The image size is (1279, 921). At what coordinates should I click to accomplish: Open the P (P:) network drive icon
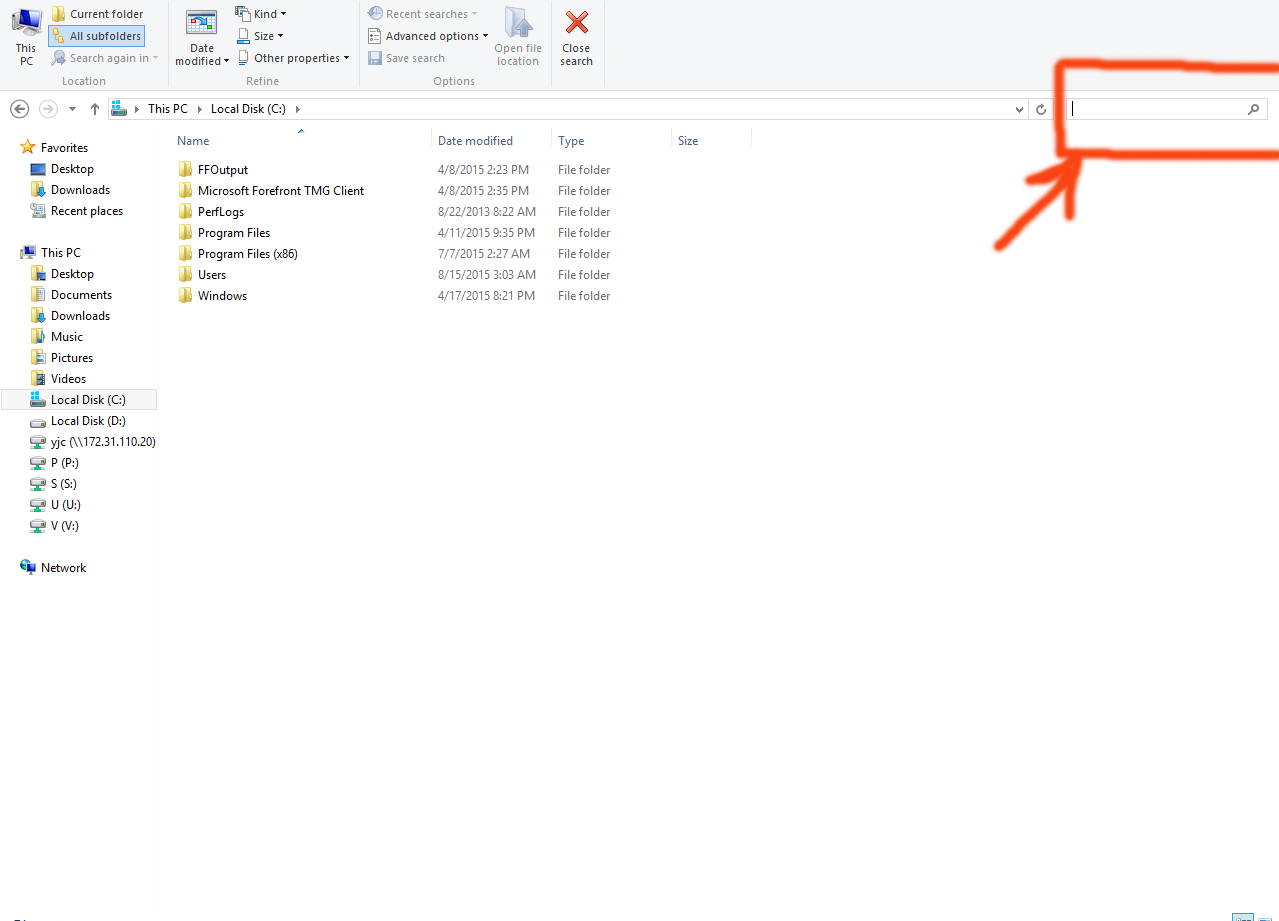(38, 463)
